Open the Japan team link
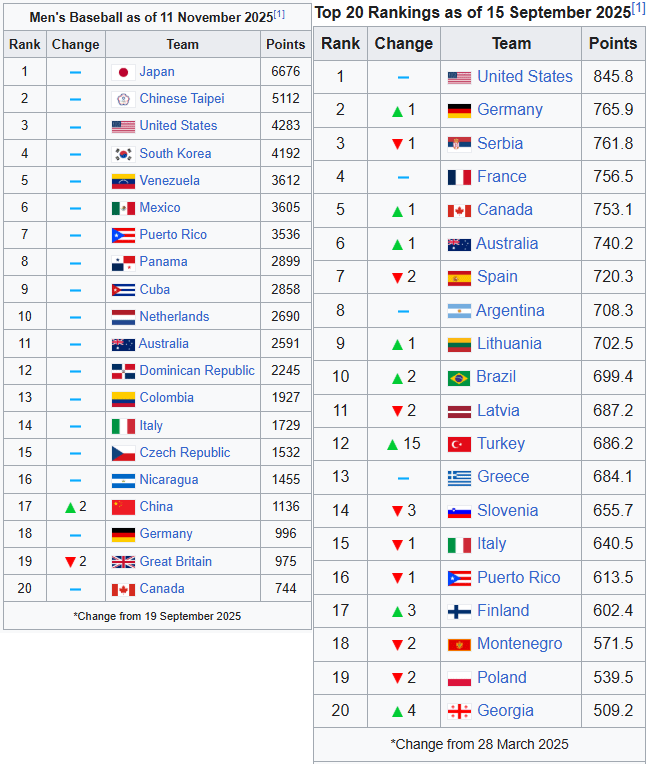Viewport: 647px width, 764px height. click(x=157, y=72)
